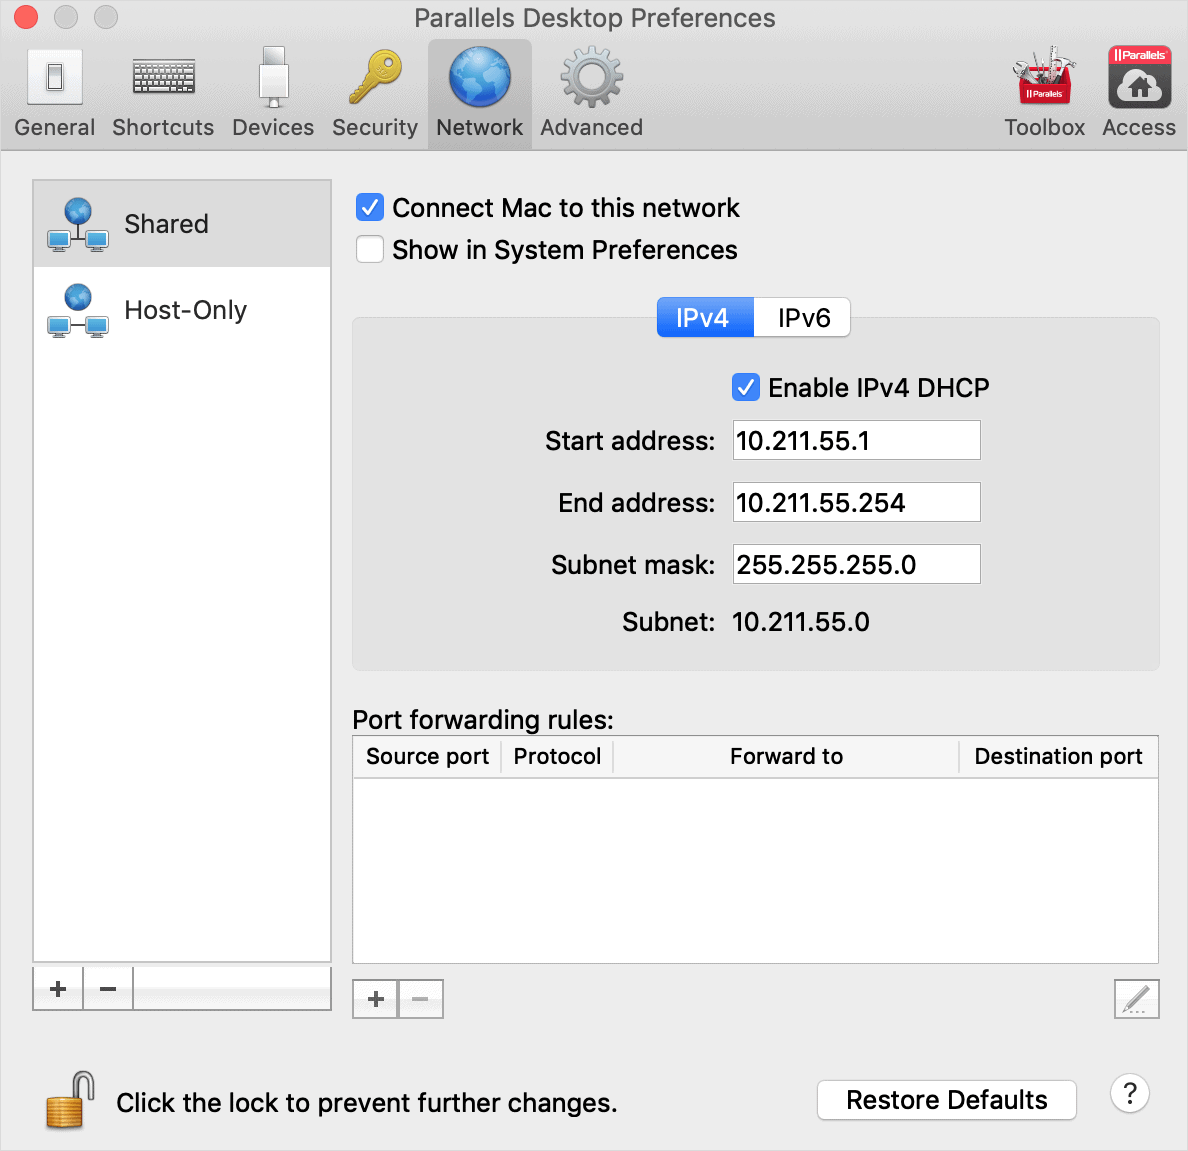Add a new virtual network

(x=57, y=988)
